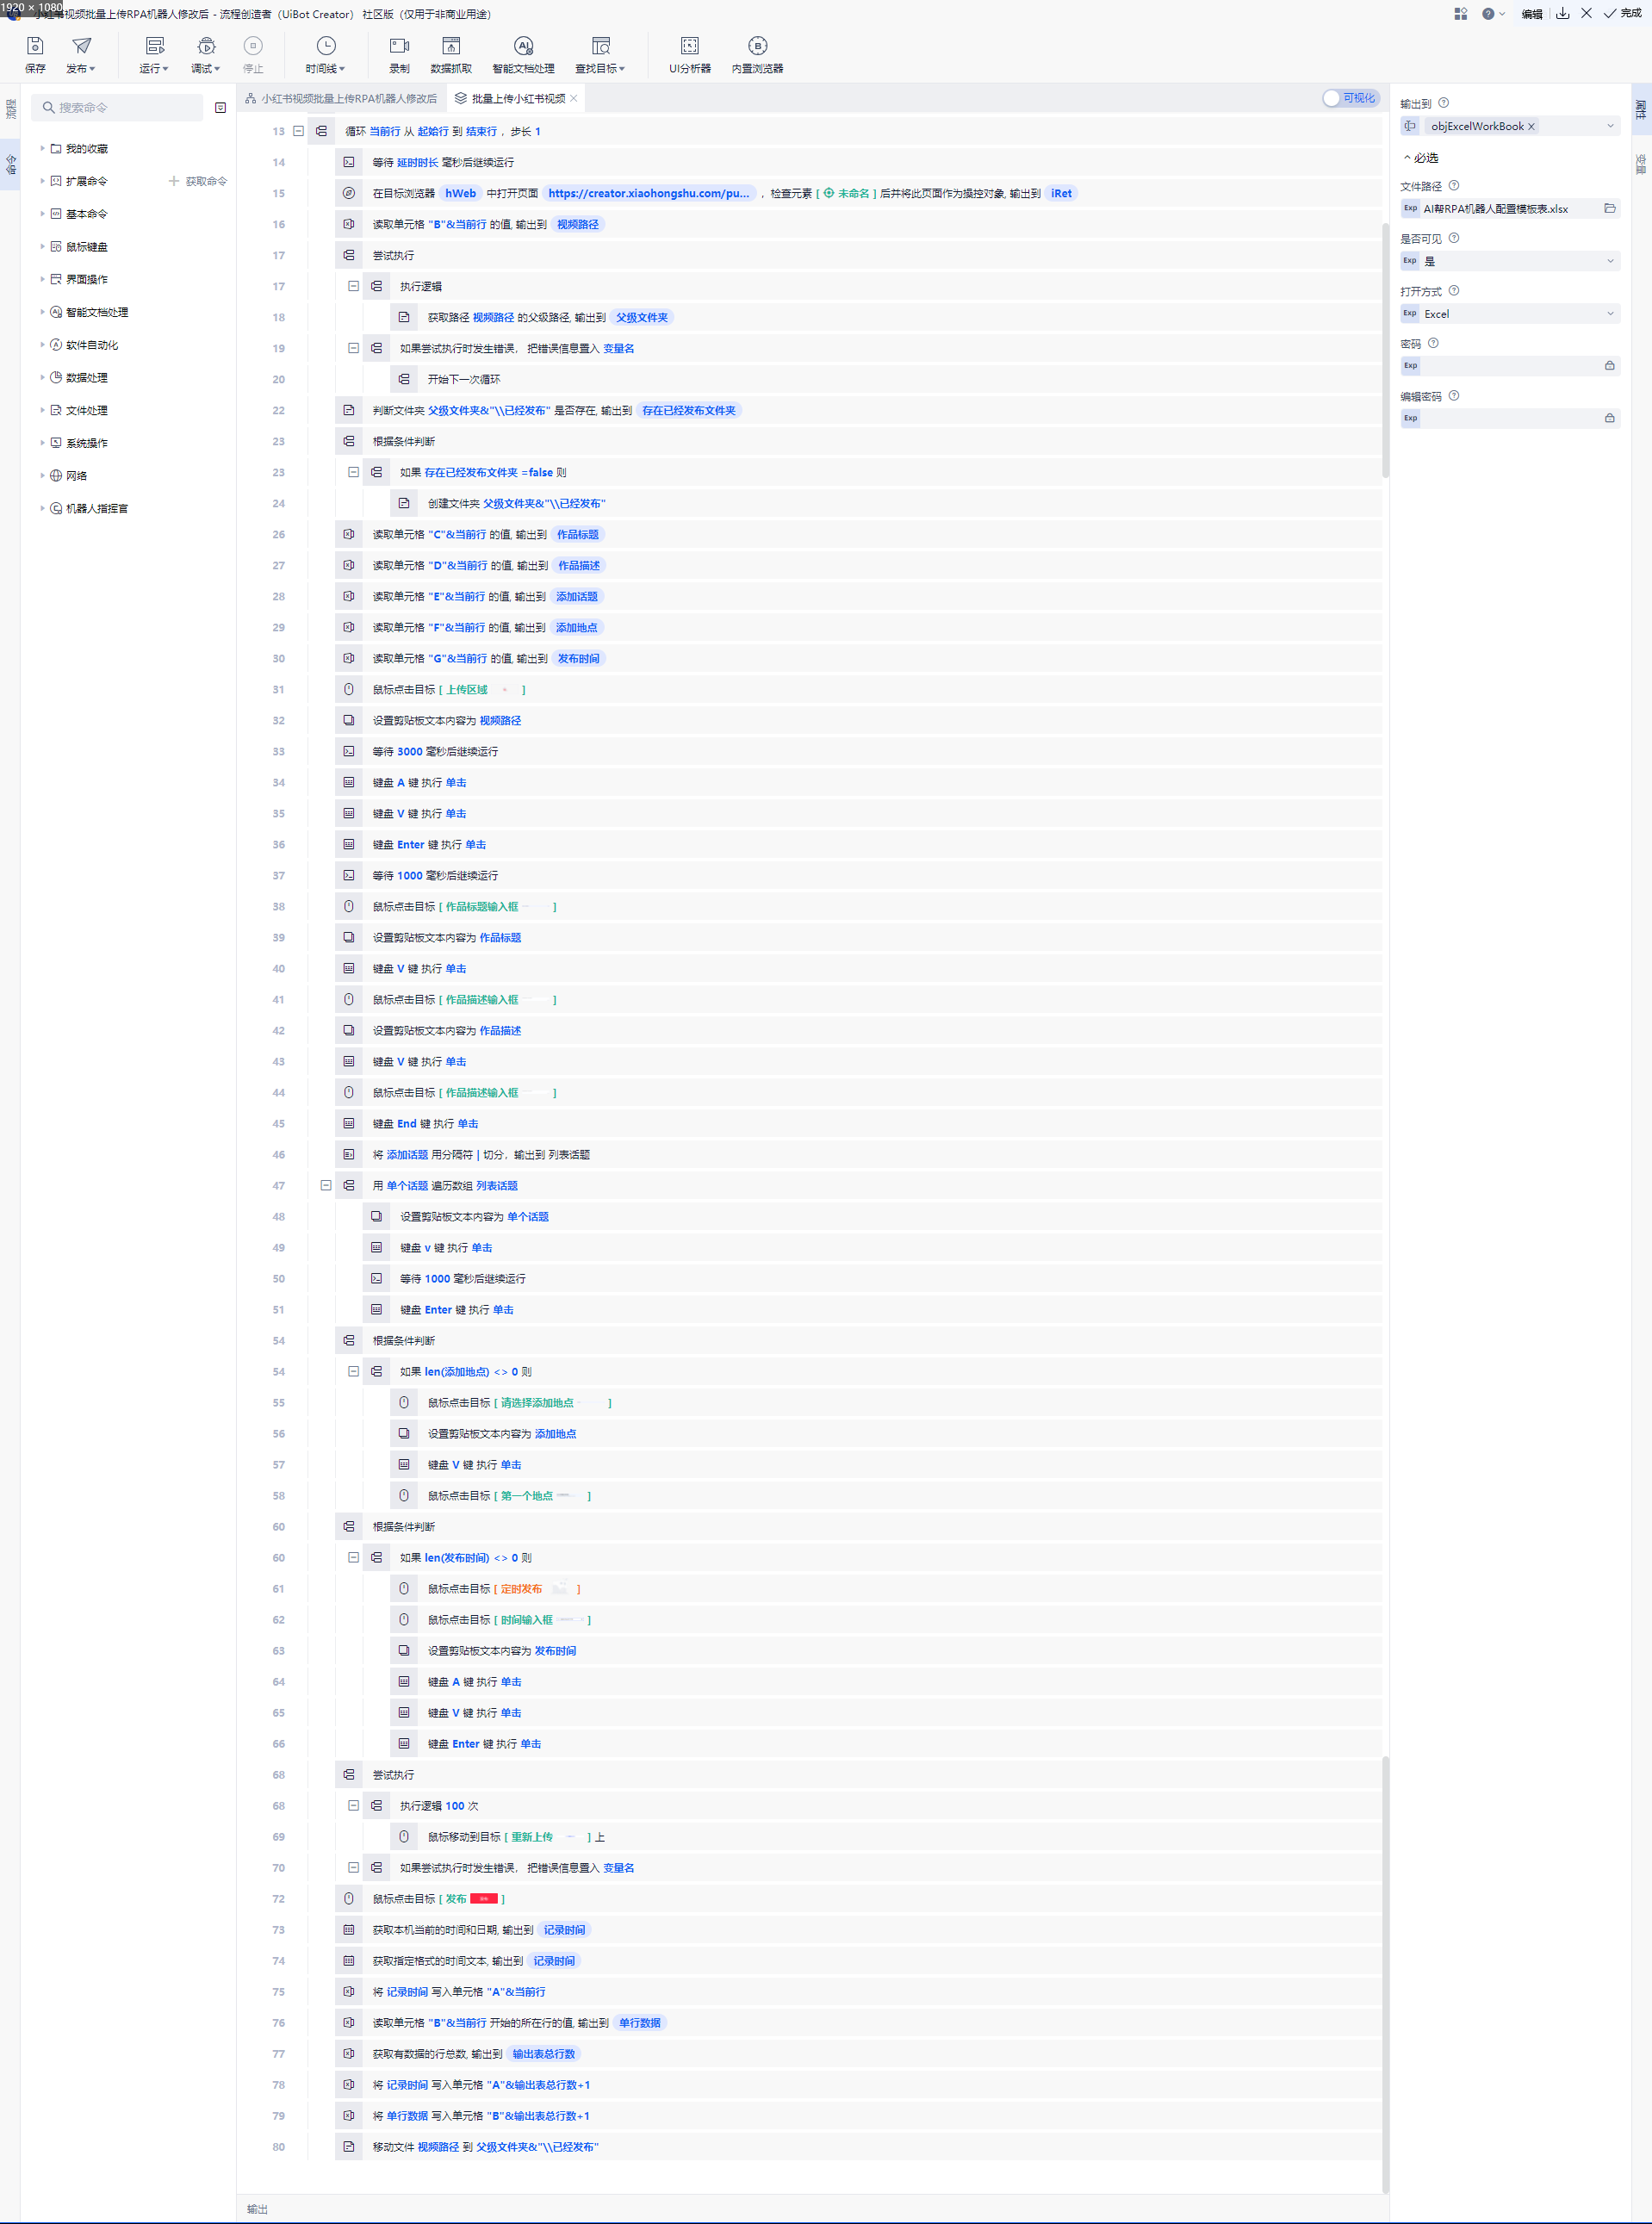Viewport: 1652px width, 2224px height.
Task: Select line 72 鼠标点击目标 发布 command
Action: [860, 1898]
